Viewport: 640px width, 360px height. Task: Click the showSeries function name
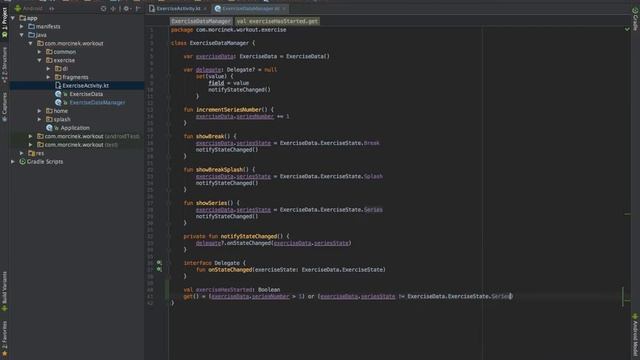[211, 203]
